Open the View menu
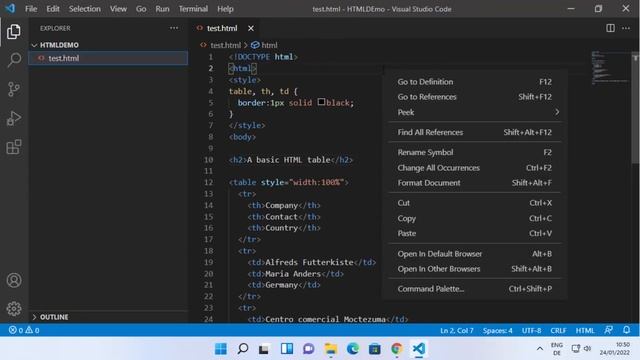Screen dimensions: 640x360 (118, 9)
